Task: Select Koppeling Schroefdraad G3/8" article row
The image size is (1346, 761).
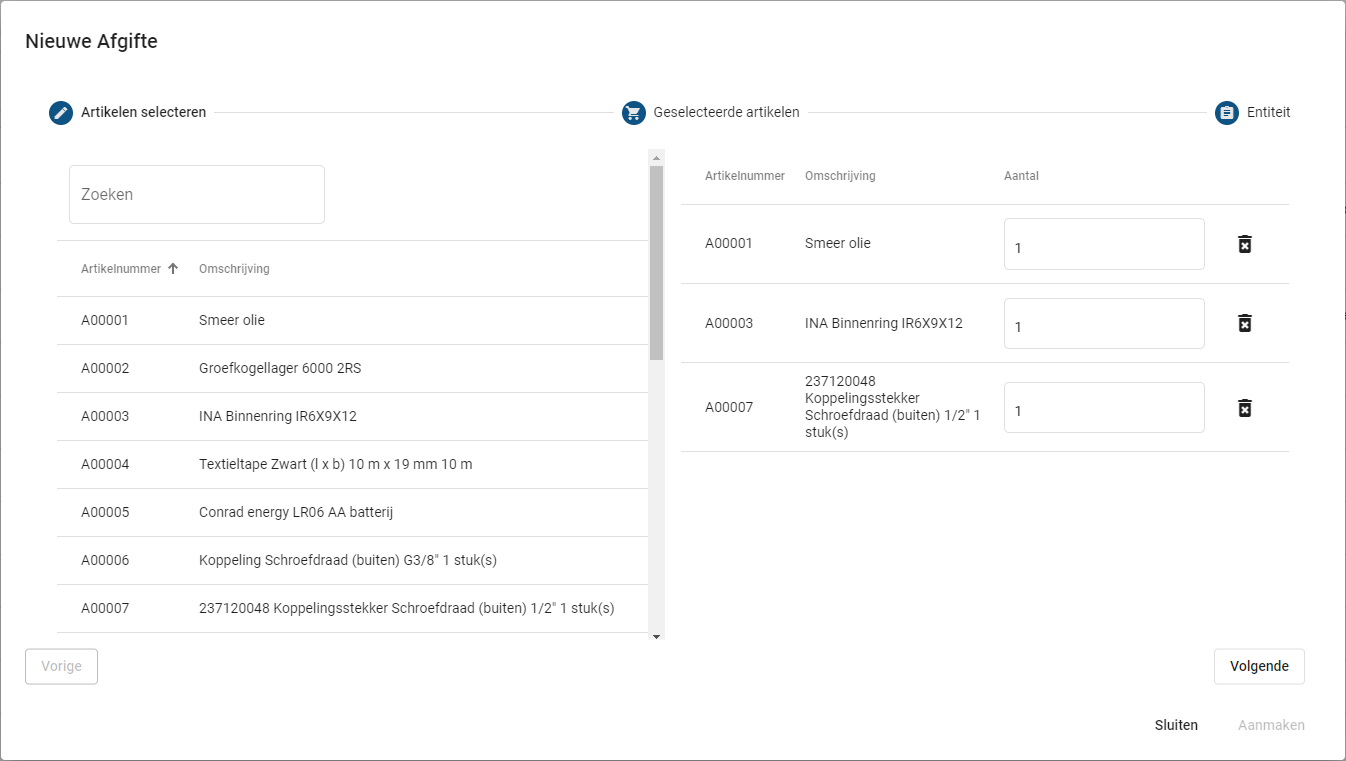Action: pos(347,561)
